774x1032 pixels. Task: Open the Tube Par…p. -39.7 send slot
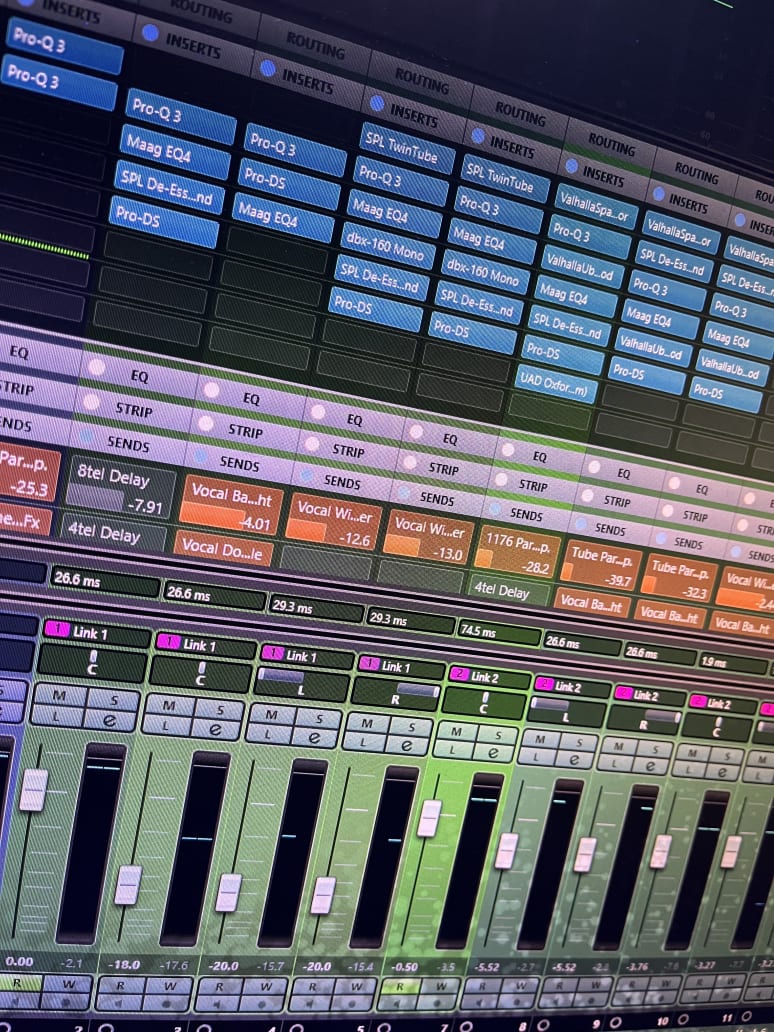pos(601,565)
